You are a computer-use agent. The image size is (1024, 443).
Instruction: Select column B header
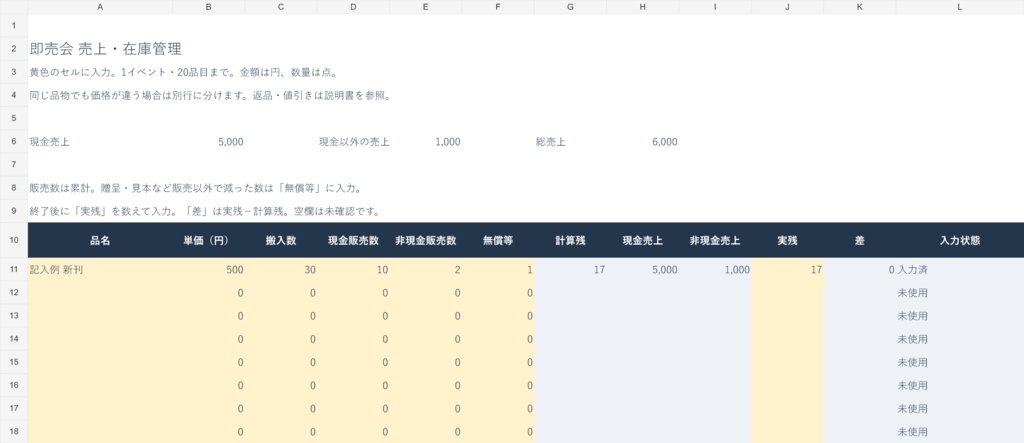[208, 7]
